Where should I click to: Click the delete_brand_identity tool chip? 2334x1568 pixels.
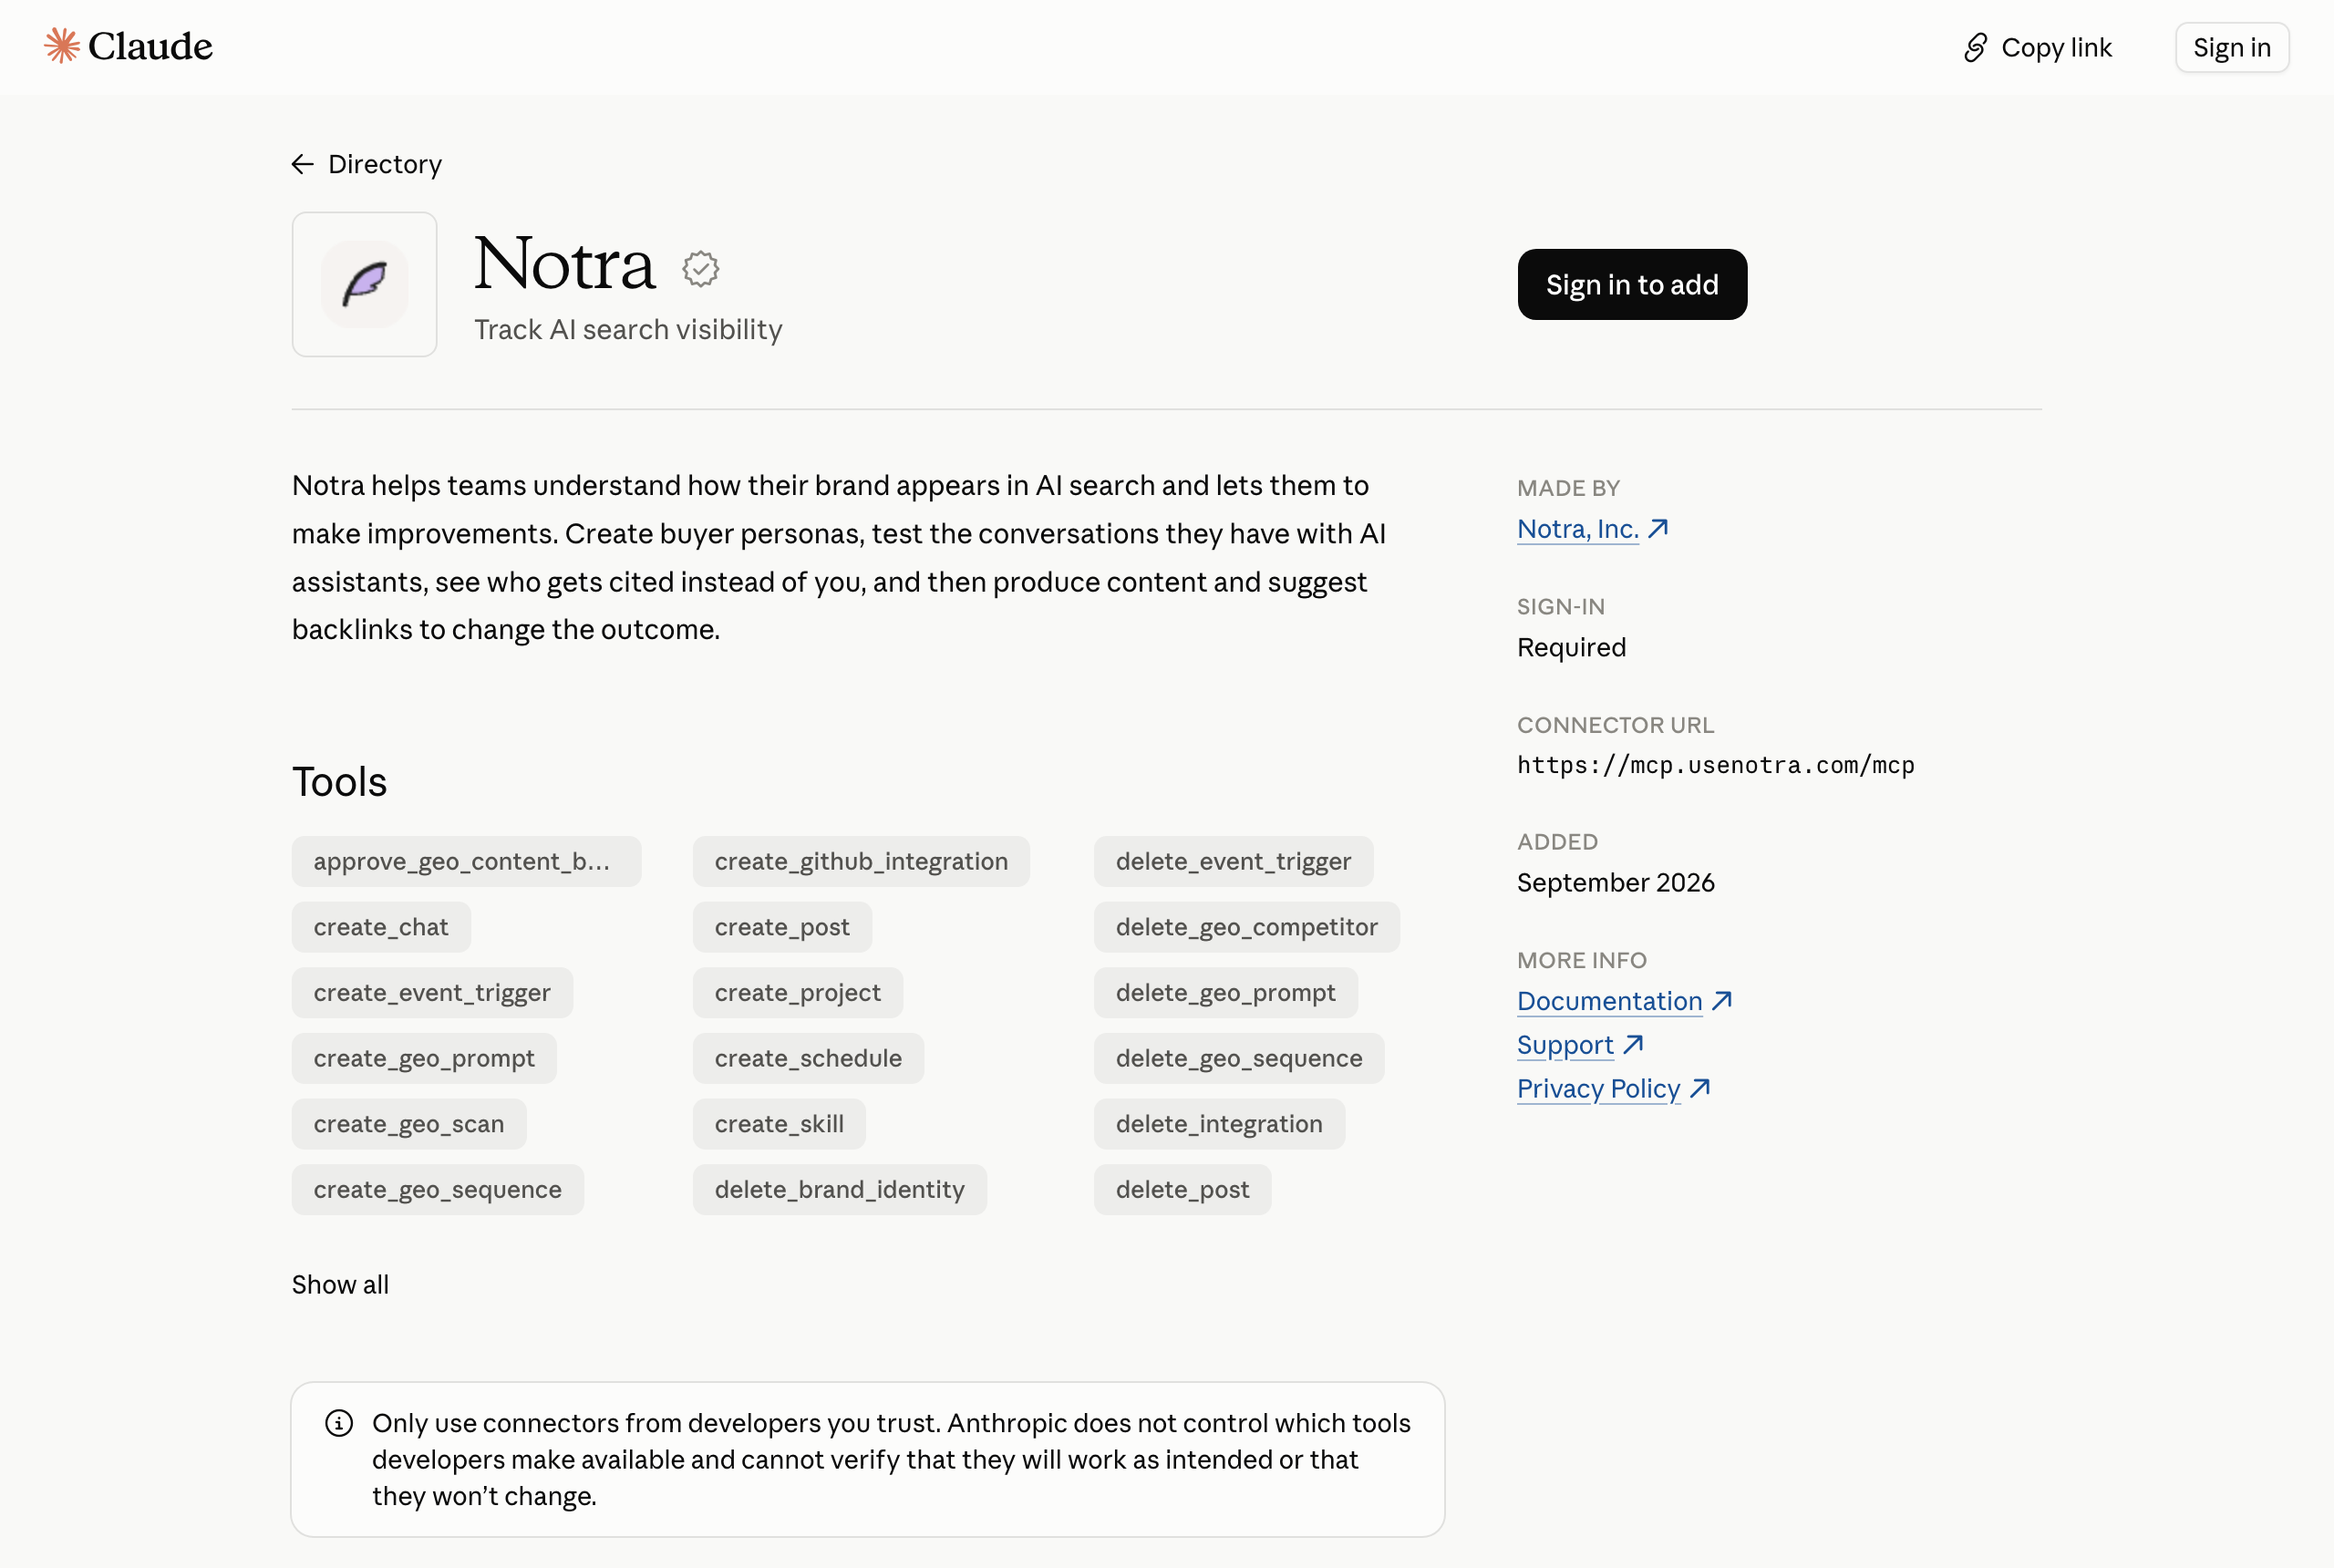[x=839, y=1190]
